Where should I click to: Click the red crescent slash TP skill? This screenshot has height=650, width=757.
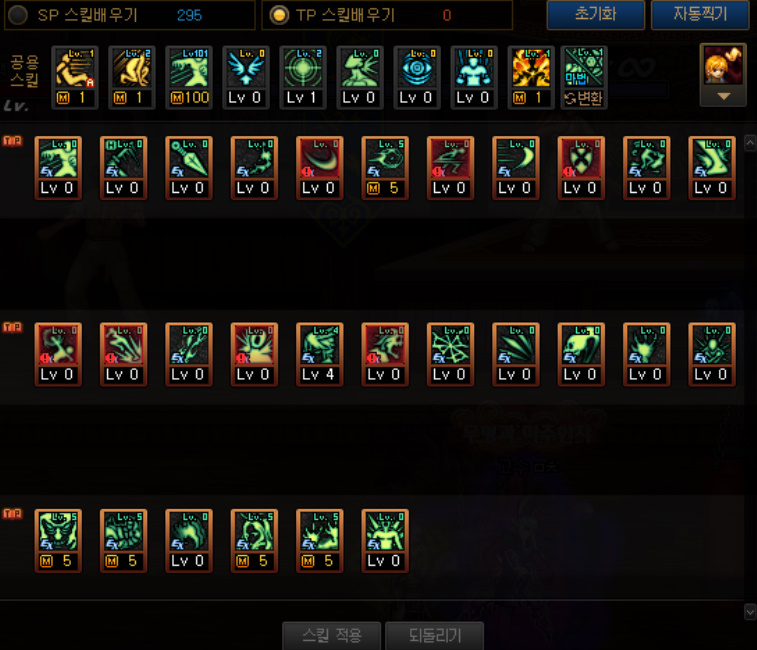(320, 168)
